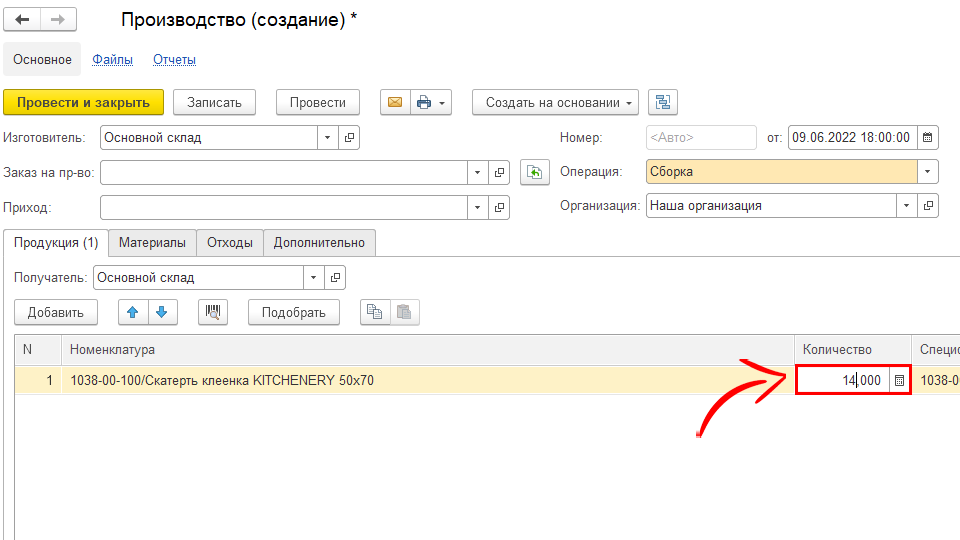960x540 pixels.
Task: Click the Заказ на пр-во input field
Action: [283, 172]
